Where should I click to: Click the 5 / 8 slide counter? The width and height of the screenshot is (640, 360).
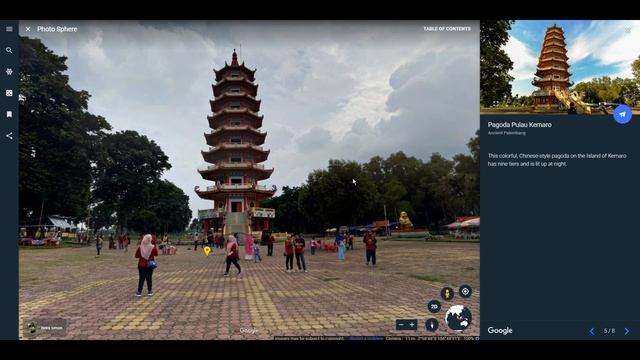609,331
